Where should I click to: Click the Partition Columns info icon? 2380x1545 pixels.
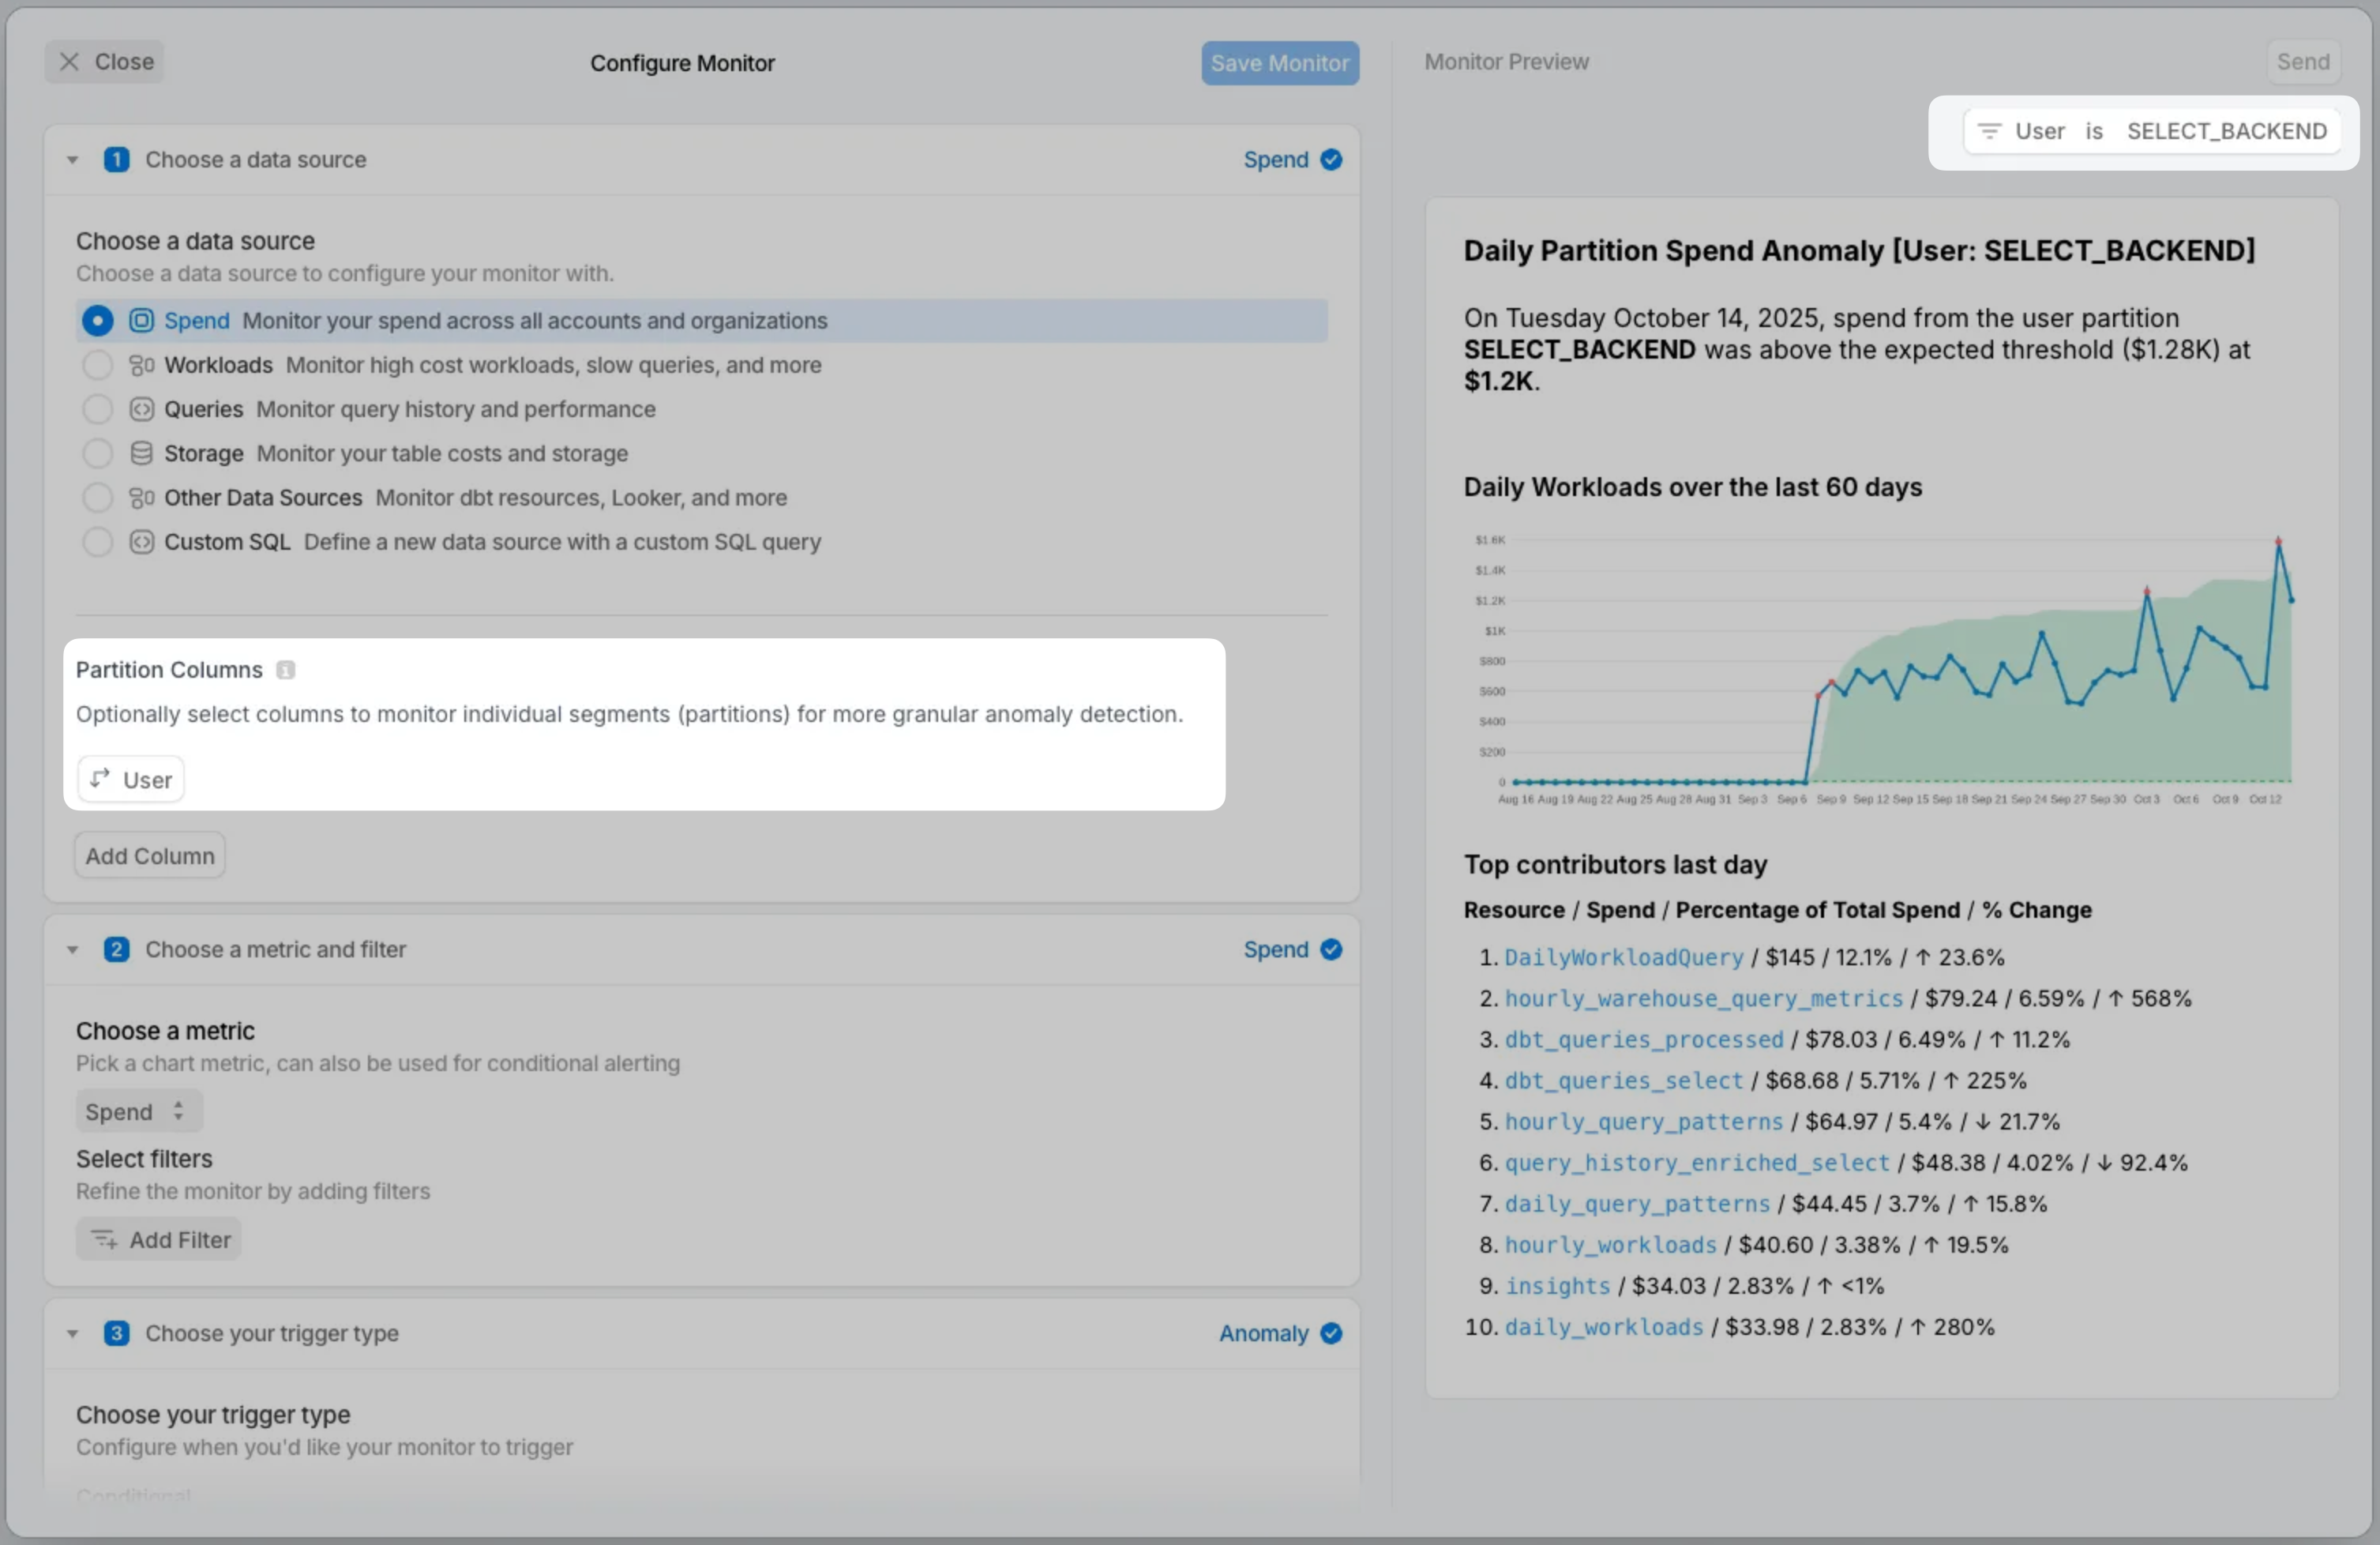(285, 670)
